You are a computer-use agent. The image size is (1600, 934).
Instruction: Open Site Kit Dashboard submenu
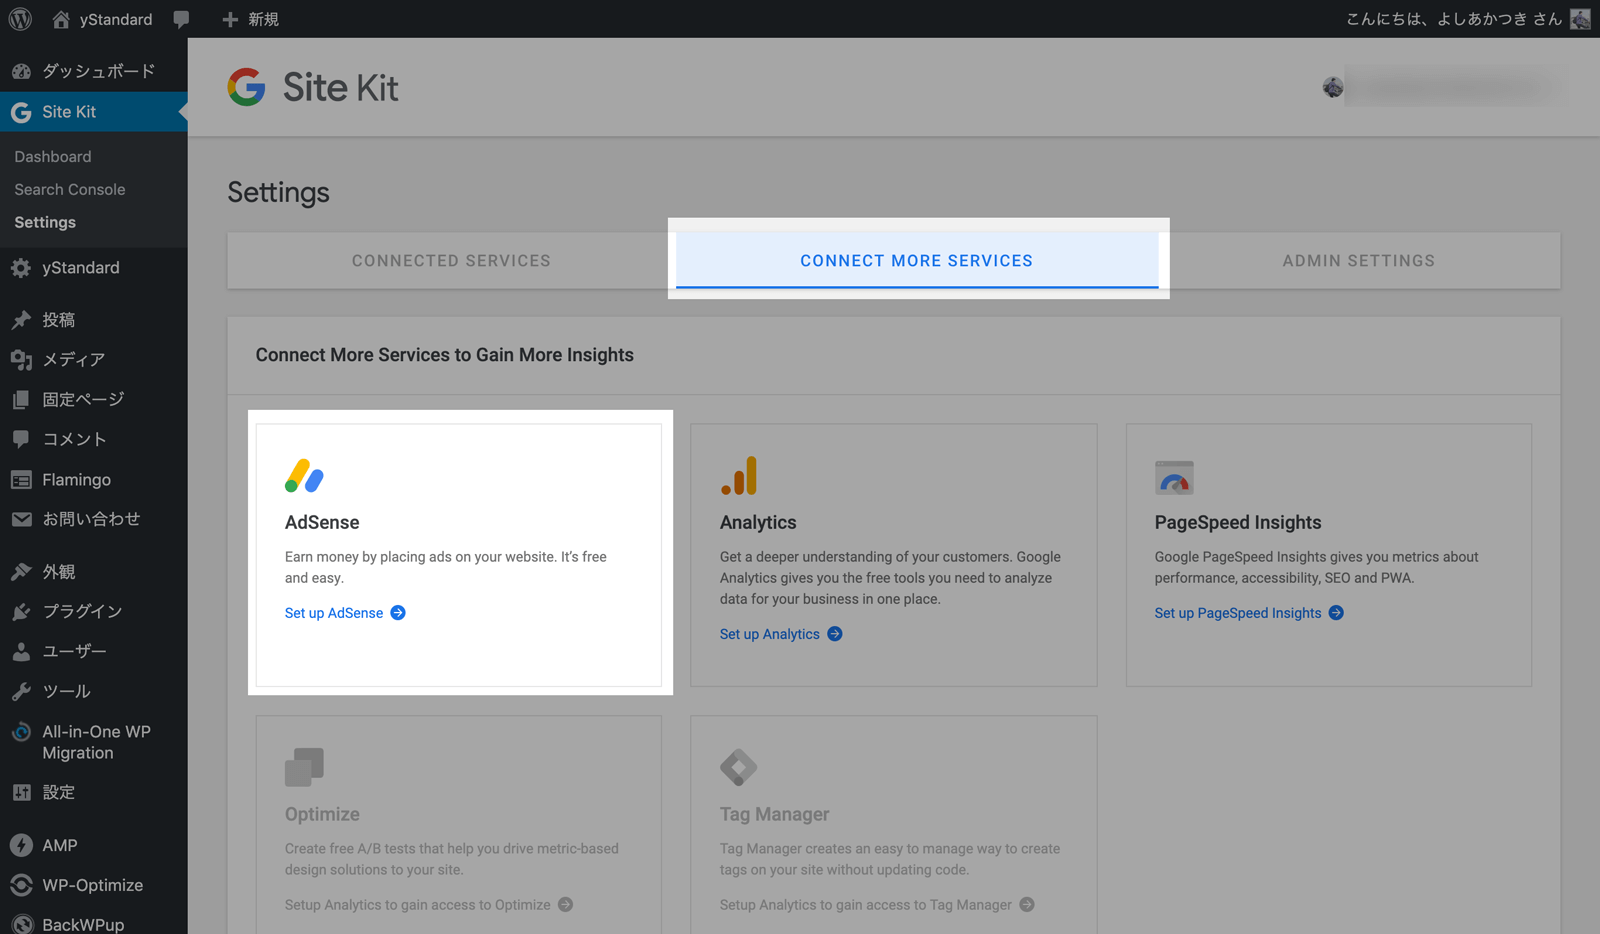tap(53, 157)
